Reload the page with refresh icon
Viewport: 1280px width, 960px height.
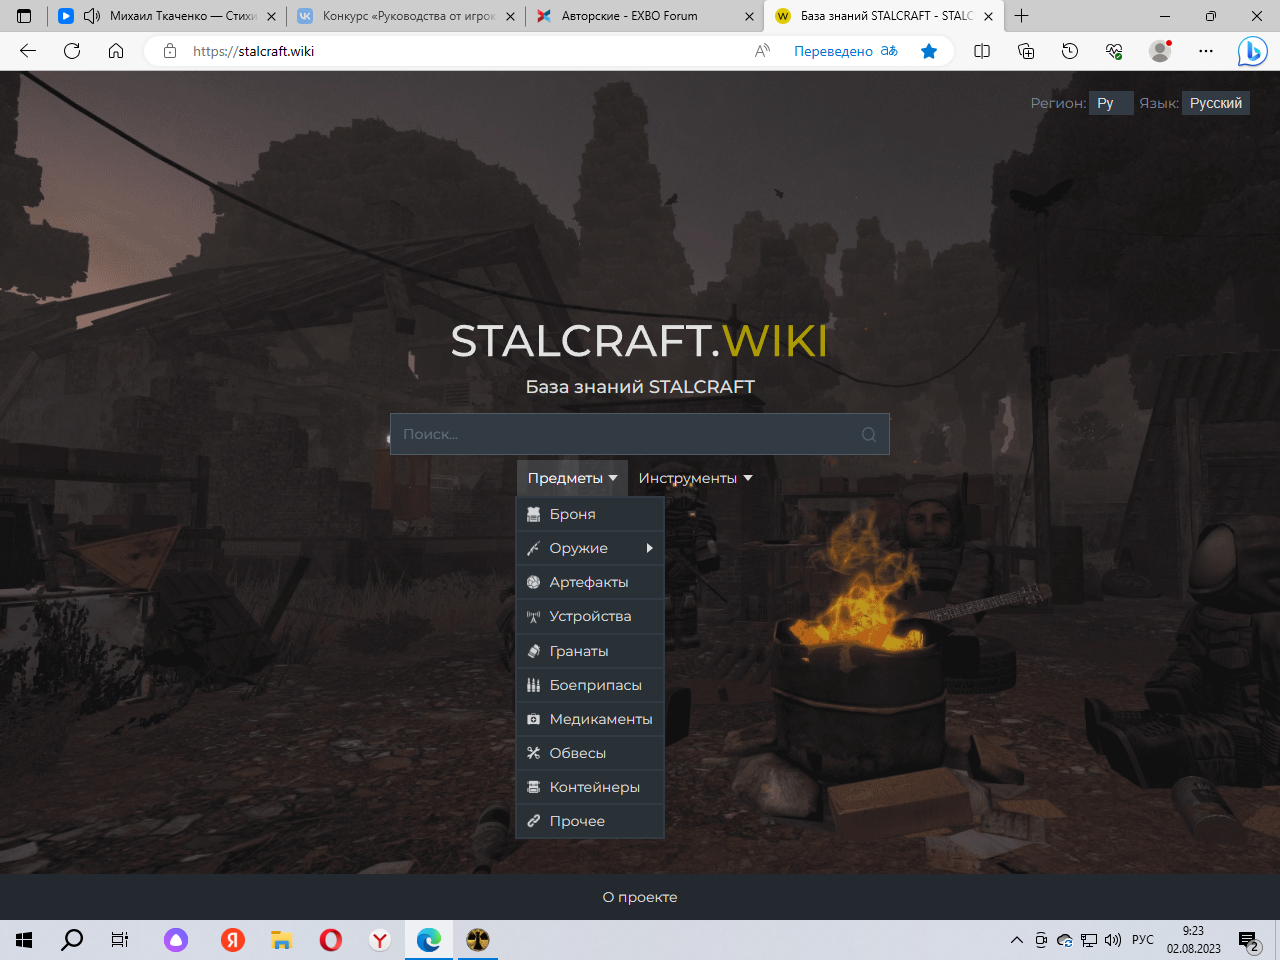tap(72, 51)
